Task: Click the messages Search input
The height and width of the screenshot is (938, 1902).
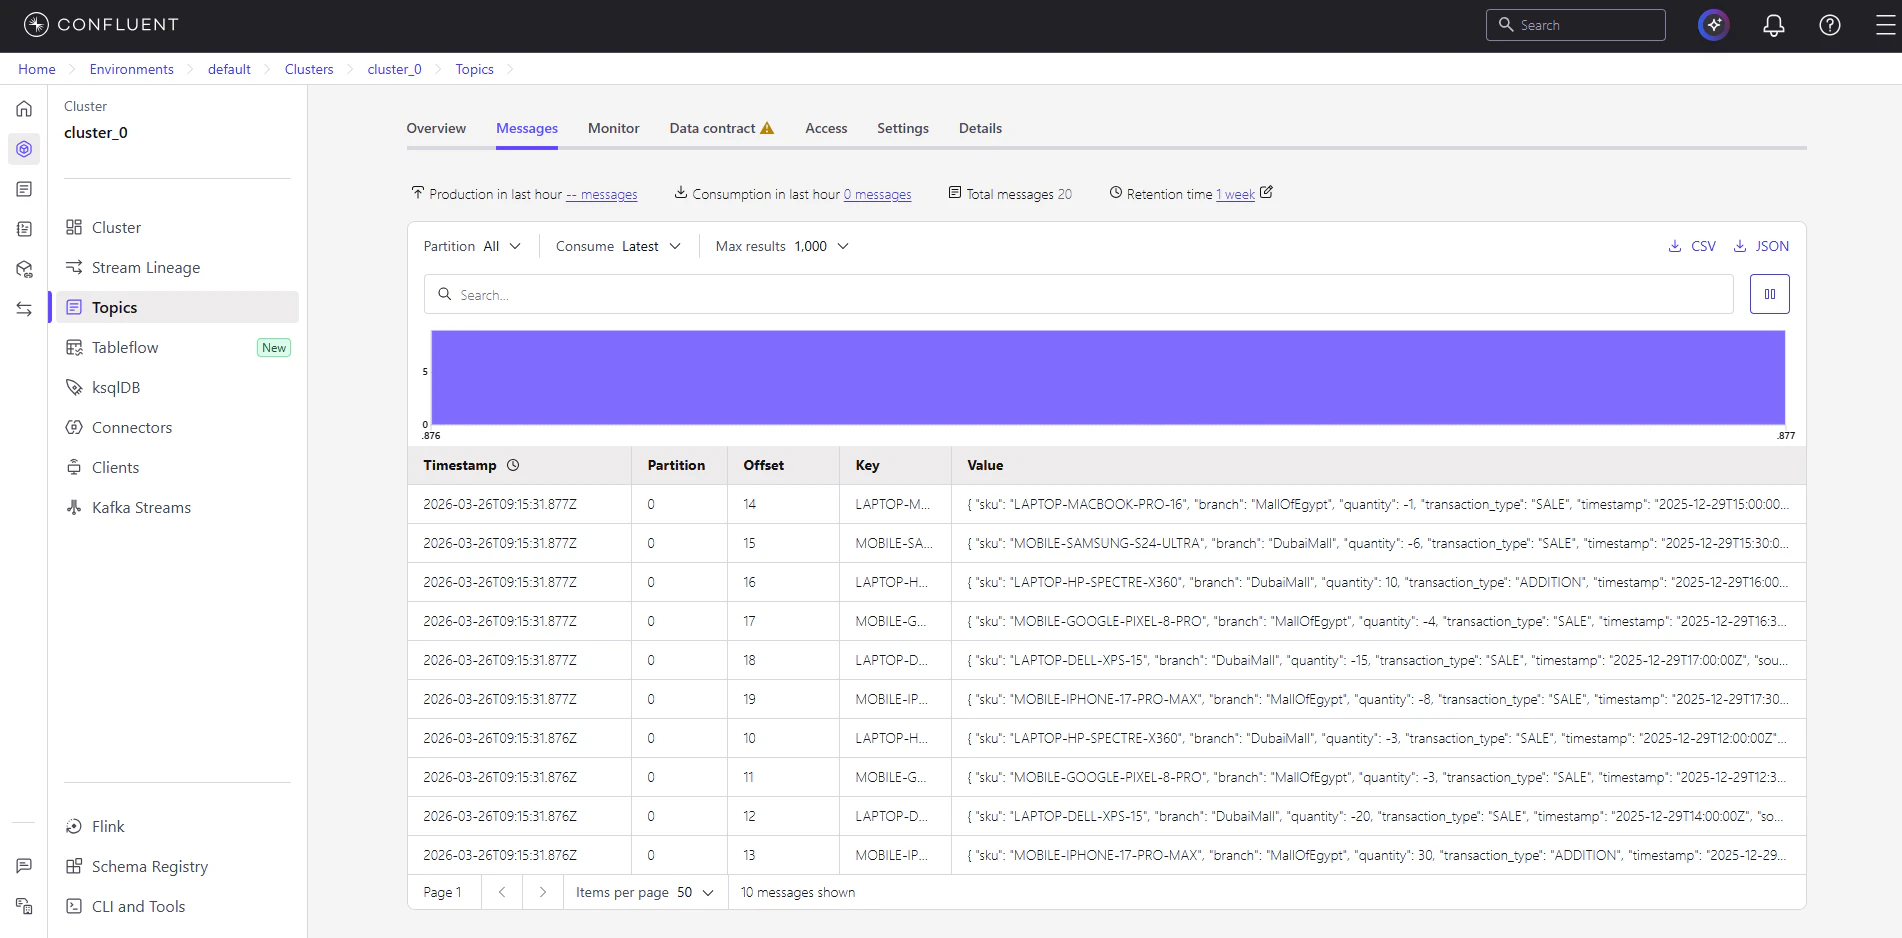Action: point(1078,294)
